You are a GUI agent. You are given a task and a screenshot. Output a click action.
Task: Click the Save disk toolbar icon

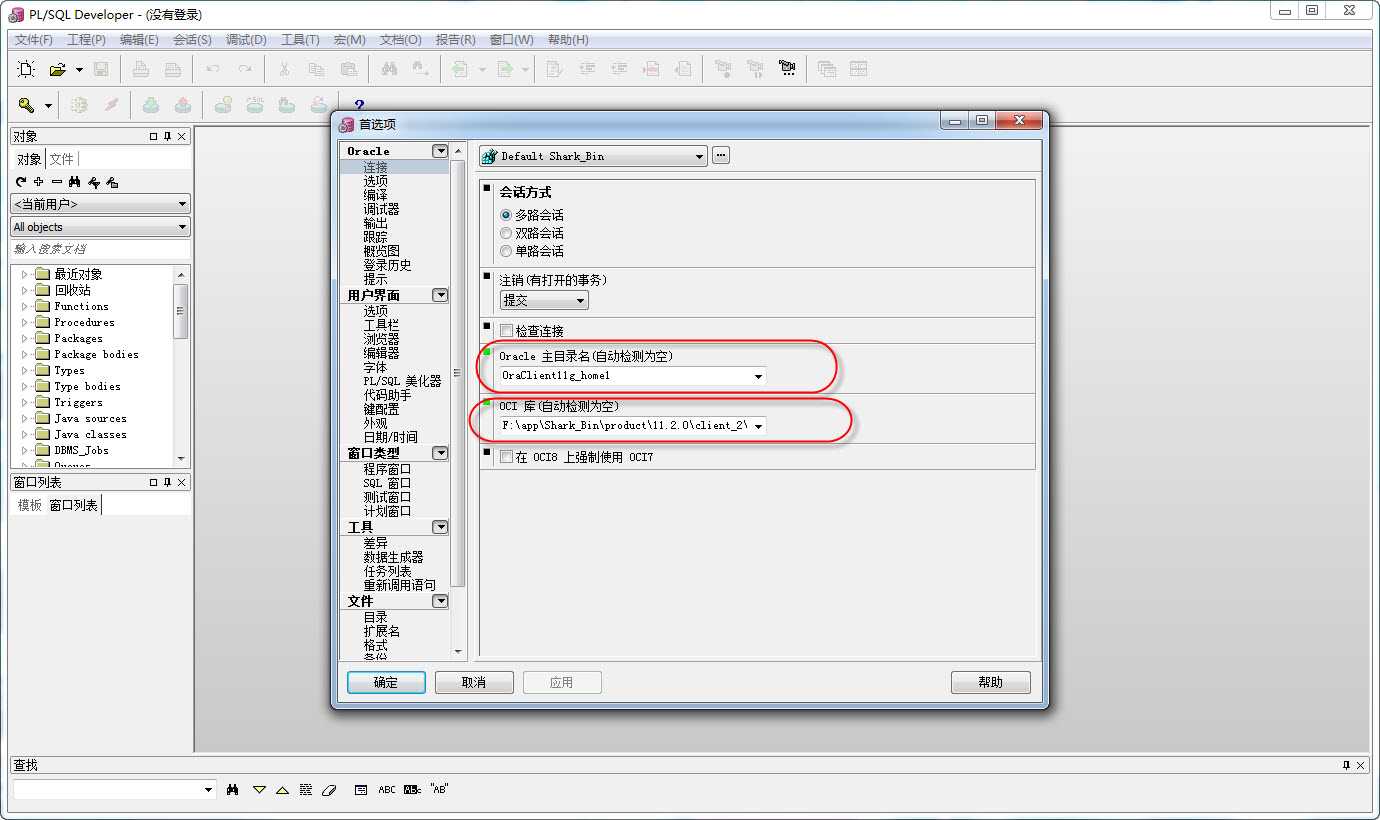pyautogui.click(x=101, y=69)
